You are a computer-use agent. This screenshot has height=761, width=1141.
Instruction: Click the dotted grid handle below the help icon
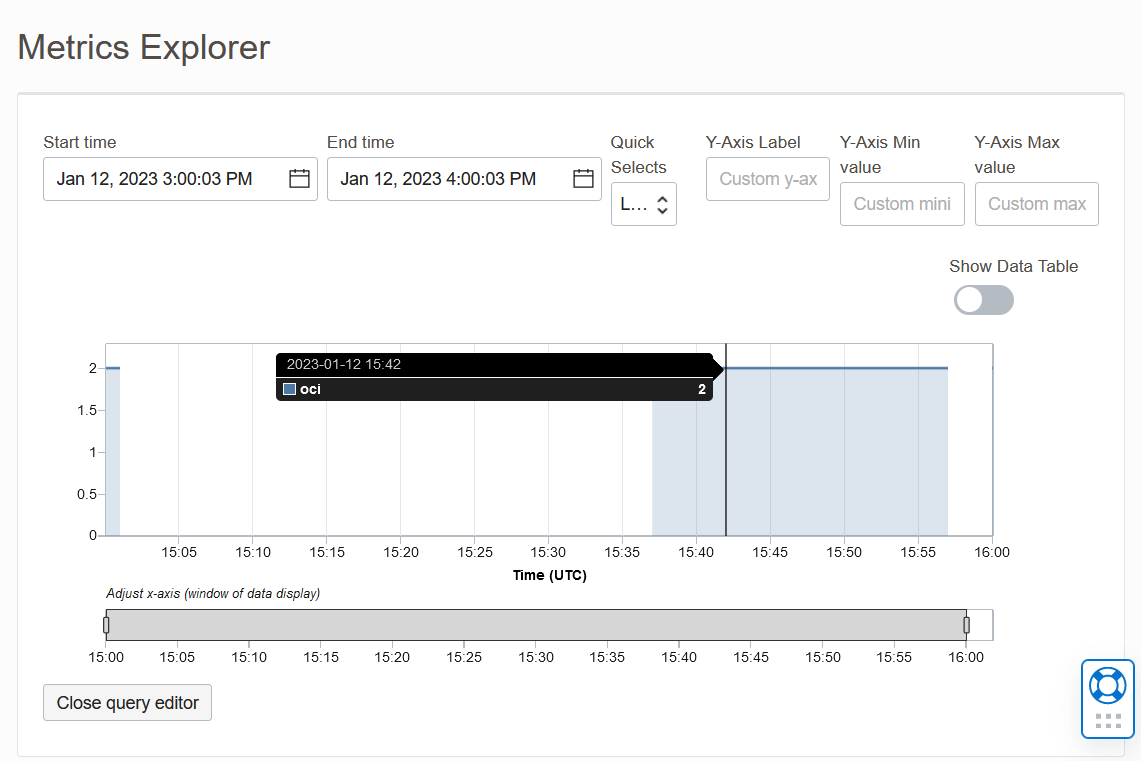tap(1108, 718)
